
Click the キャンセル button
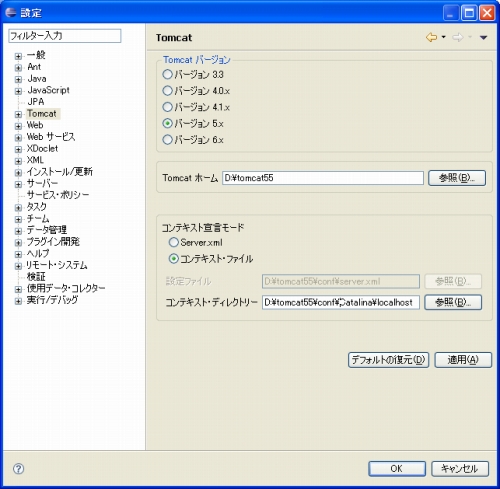(x=460, y=469)
